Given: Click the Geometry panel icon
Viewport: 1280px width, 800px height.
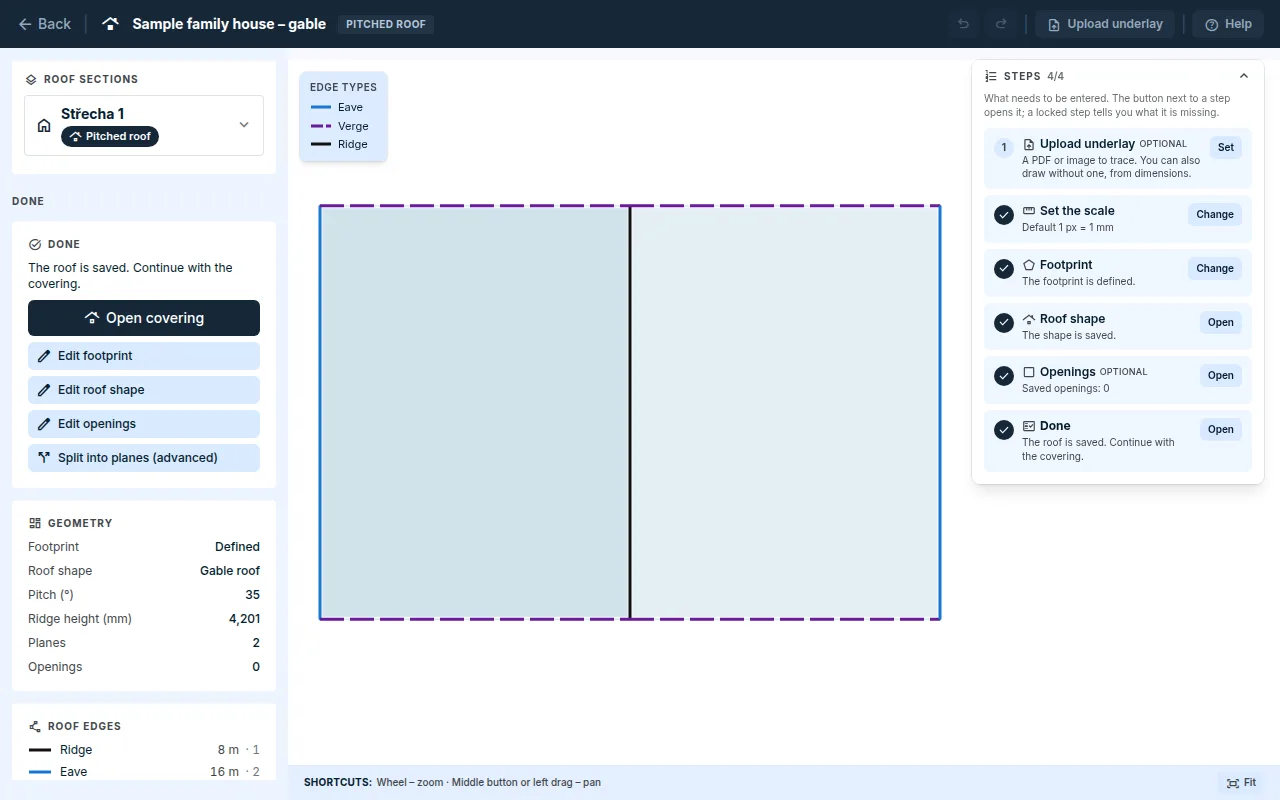Looking at the screenshot, I should tap(35, 523).
